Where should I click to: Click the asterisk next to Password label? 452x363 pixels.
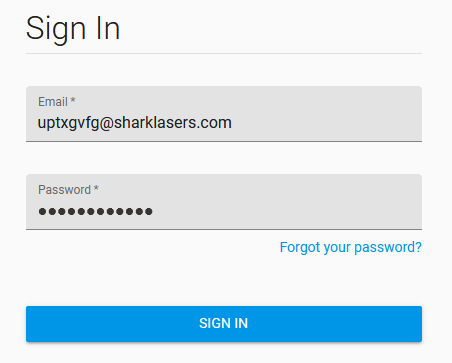(96, 188)
